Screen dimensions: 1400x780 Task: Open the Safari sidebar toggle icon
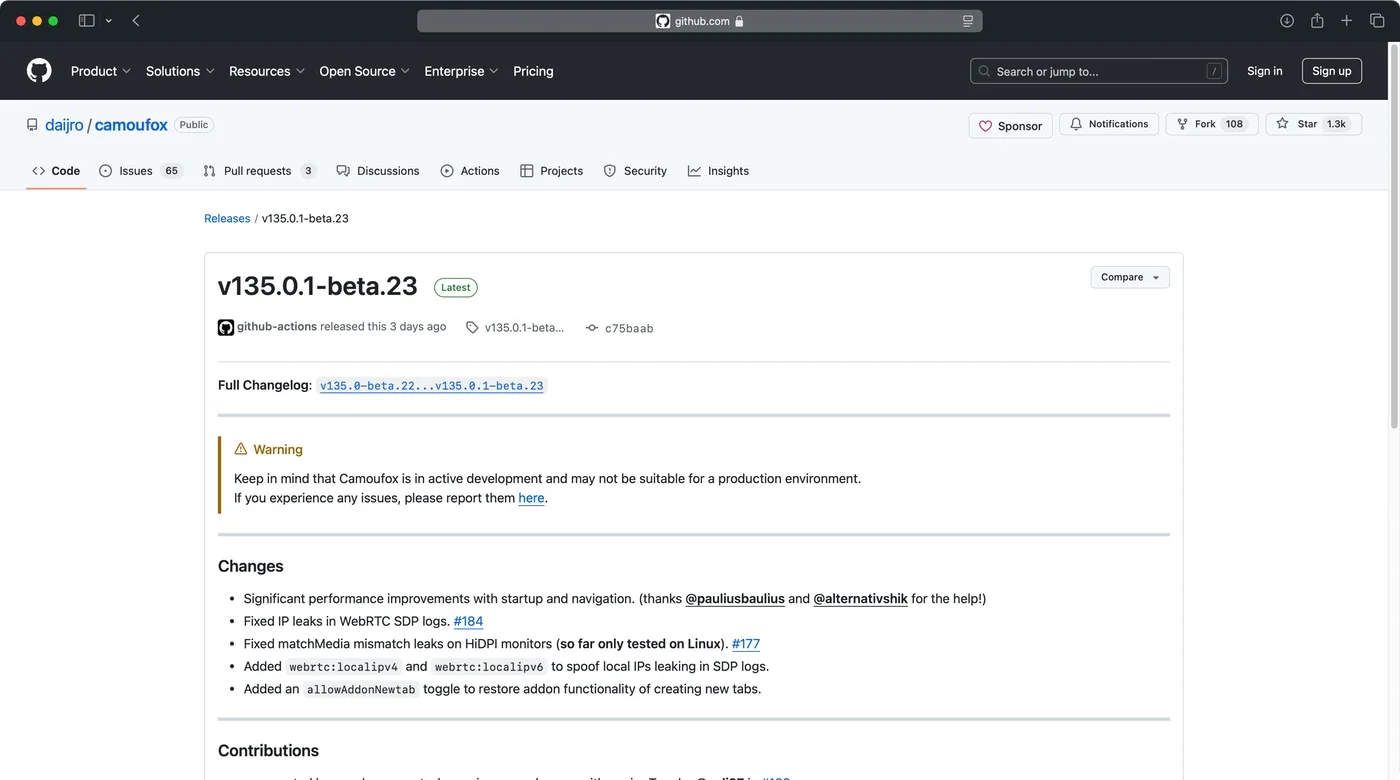(87, 21)
